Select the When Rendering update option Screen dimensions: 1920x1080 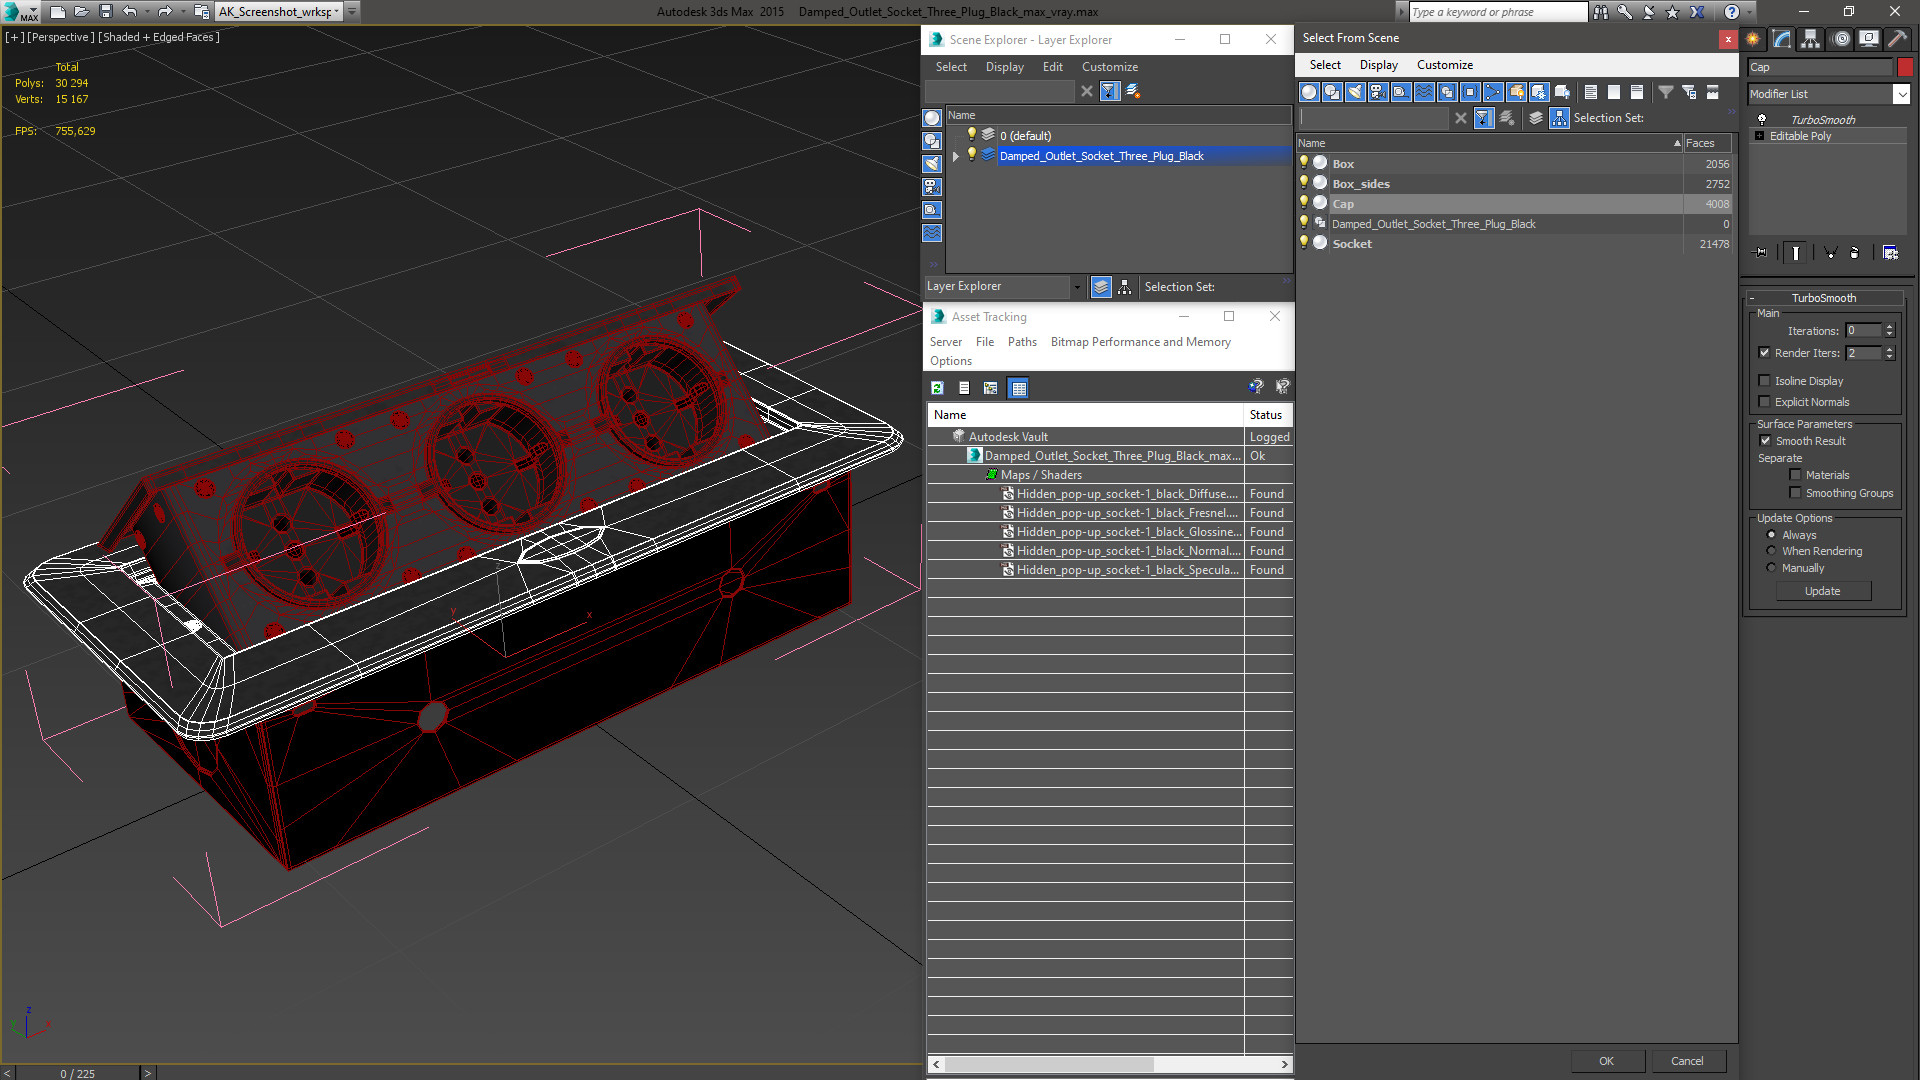pyautogui.click(x=1772, y=551)
